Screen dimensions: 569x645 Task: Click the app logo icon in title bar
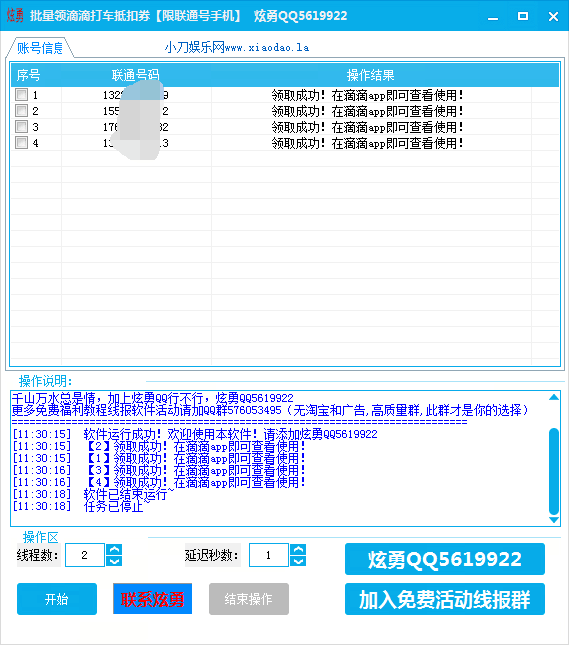(15, 15)
